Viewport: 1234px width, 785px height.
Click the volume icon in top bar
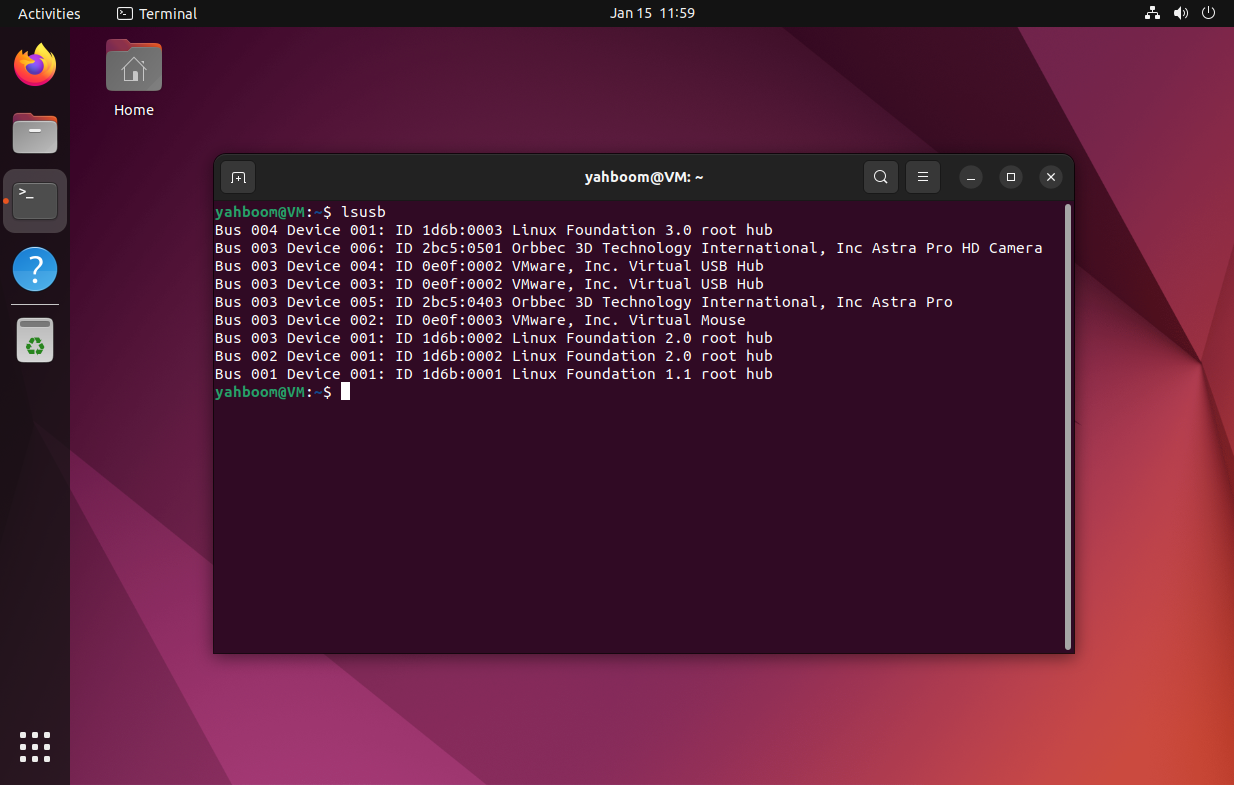tap(1180, 13)
